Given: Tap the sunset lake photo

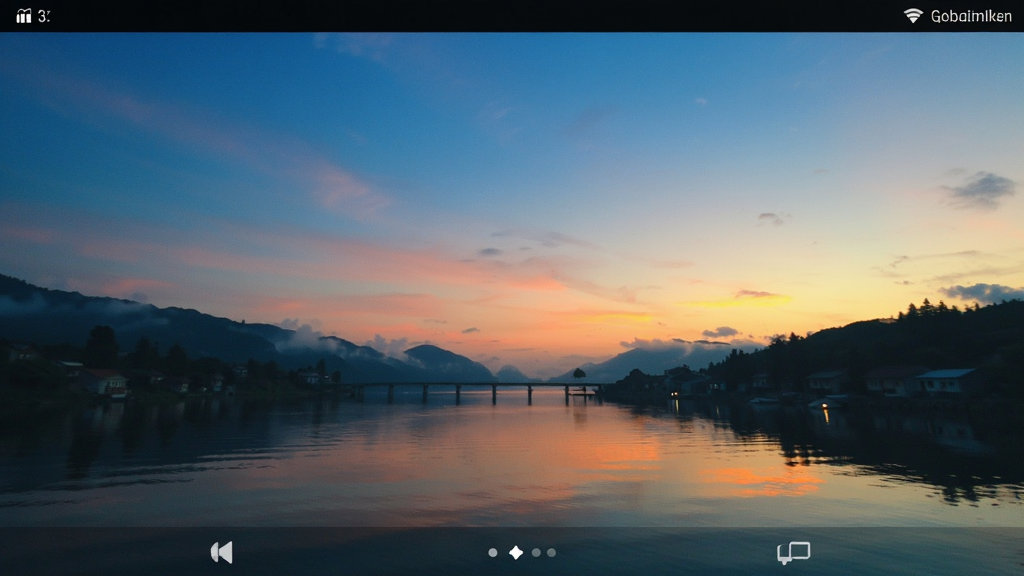Looking at the screenshot, I should pos(512,280).
